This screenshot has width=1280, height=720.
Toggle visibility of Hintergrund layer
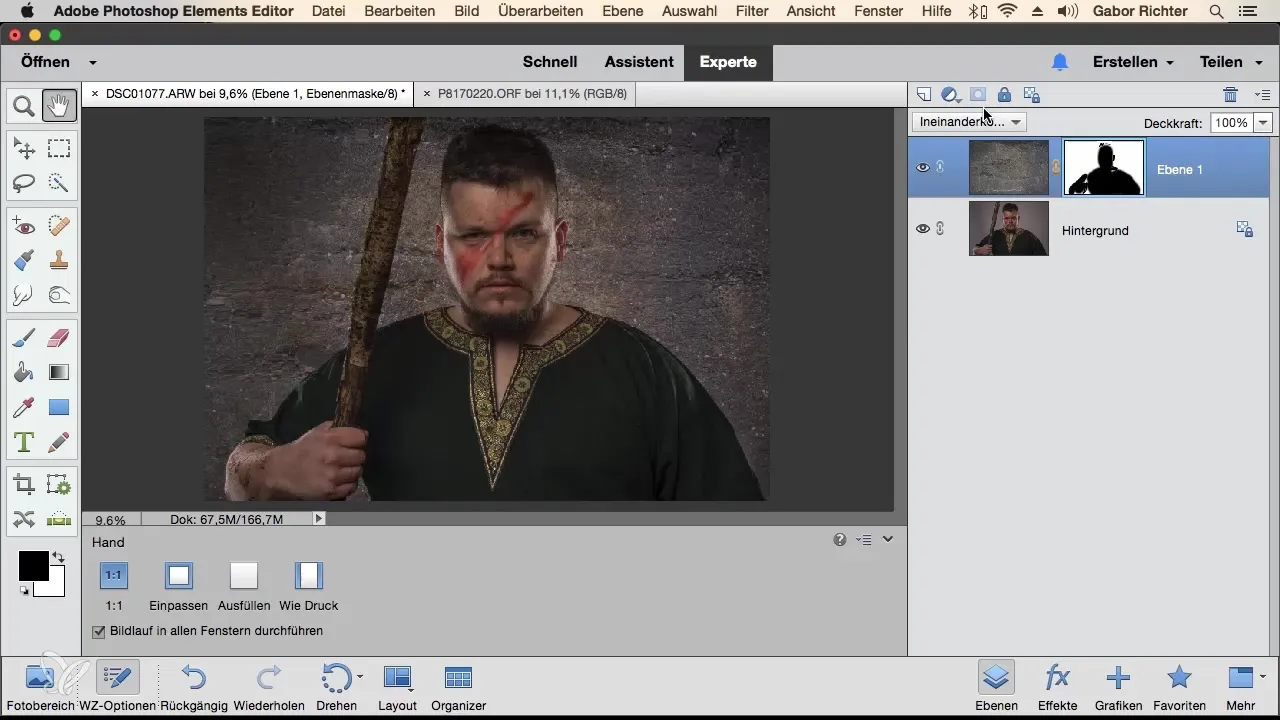[923, 229]
